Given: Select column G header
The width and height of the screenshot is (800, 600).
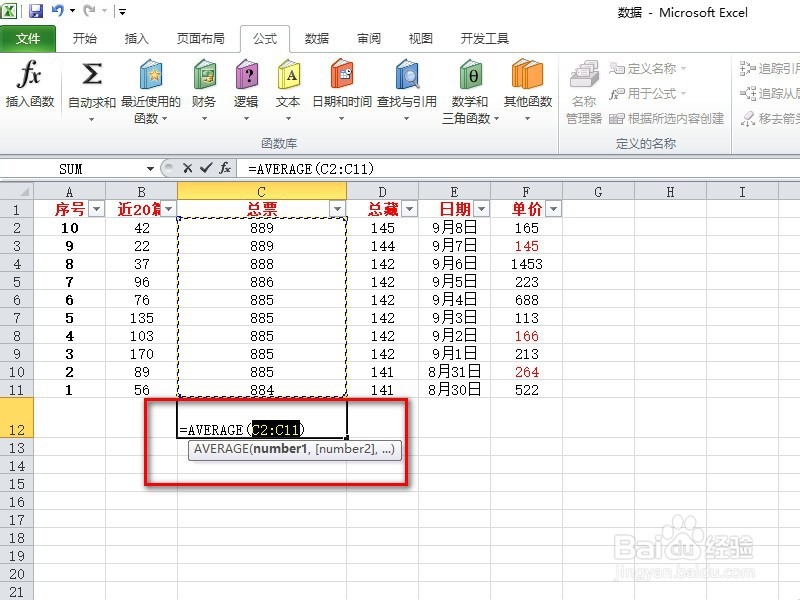Looking at the screenshot, I should 598,191.
